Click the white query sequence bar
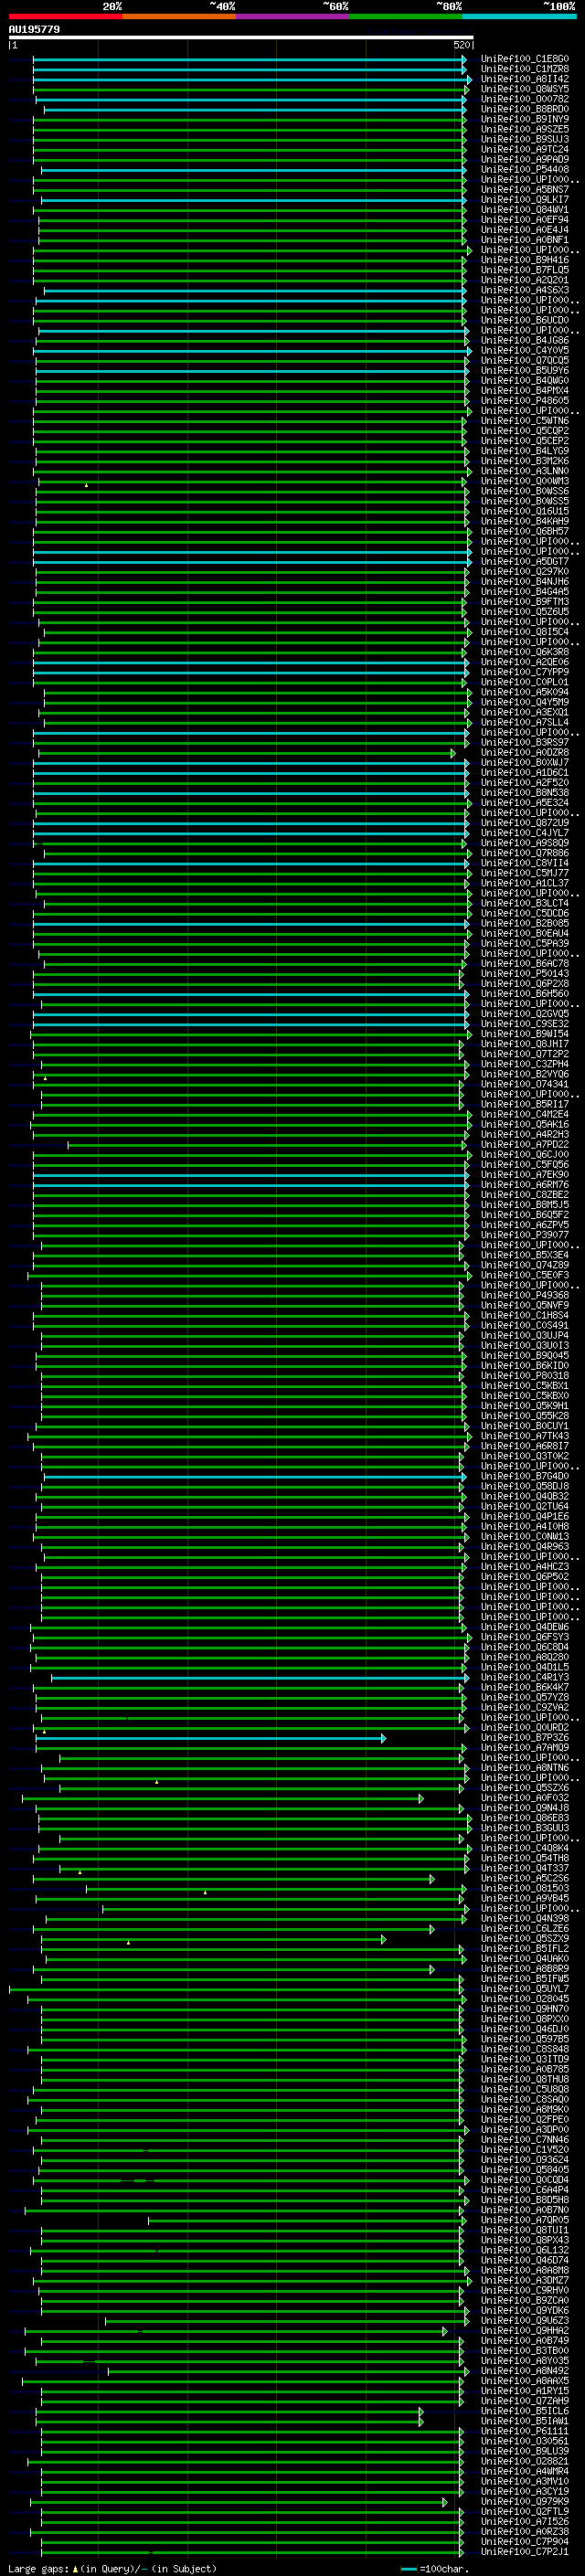The height and width of the screenshot is (2576, 585). pyautogui.click(x=241, y=38)
